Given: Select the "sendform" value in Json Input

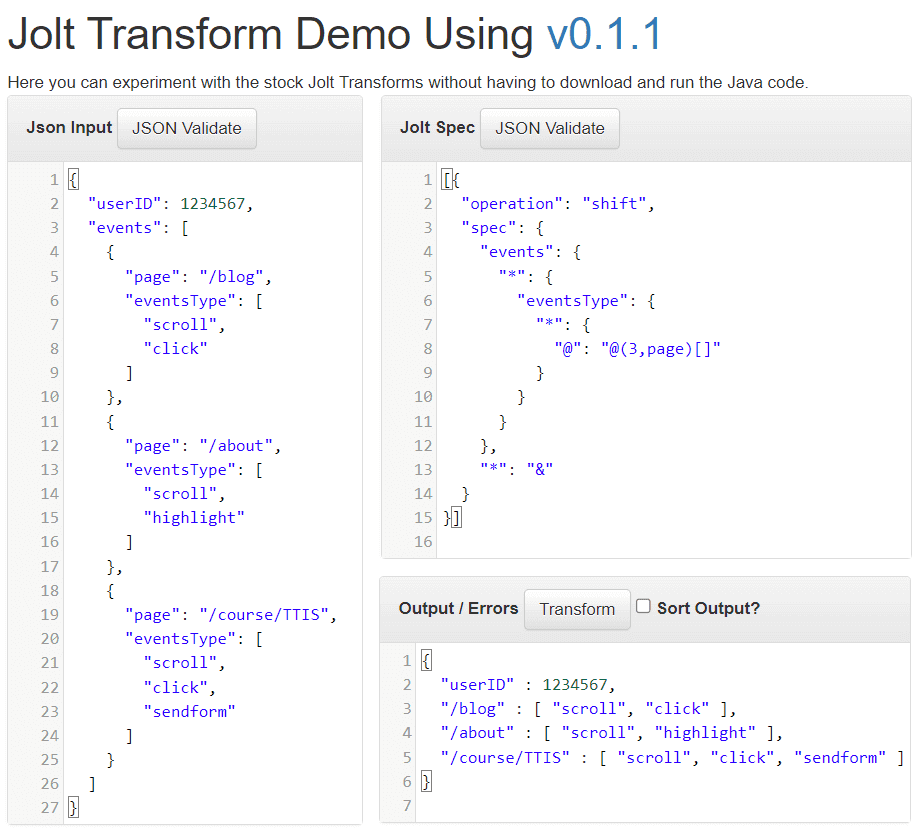Looking at the screenshot, I should (190, 712).
